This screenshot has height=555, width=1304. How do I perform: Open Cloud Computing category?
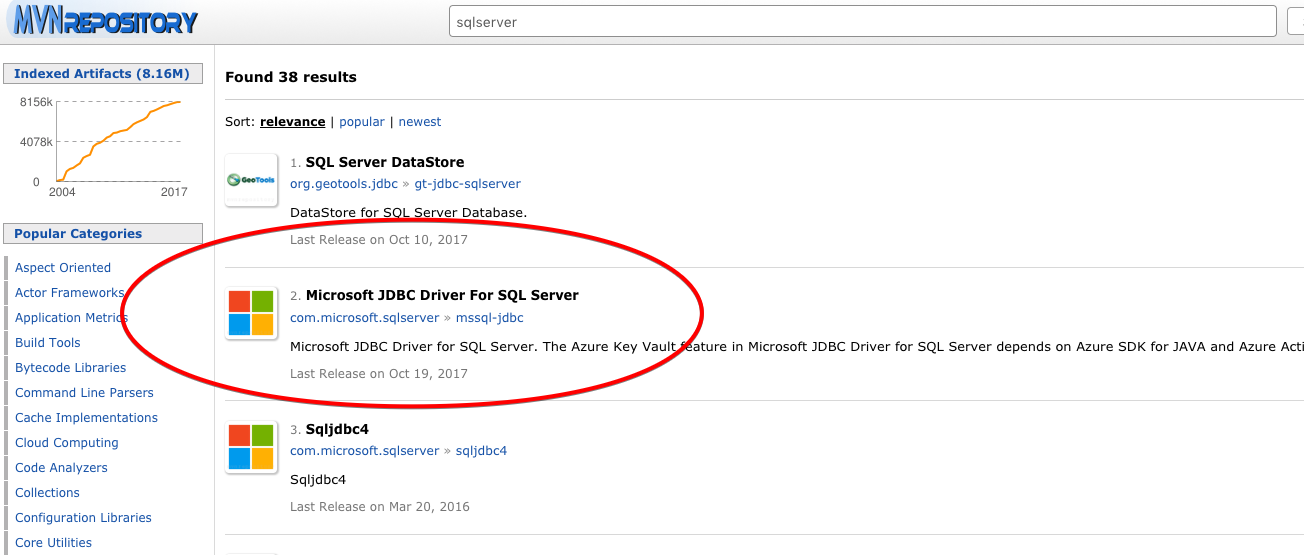coord(67,443)
